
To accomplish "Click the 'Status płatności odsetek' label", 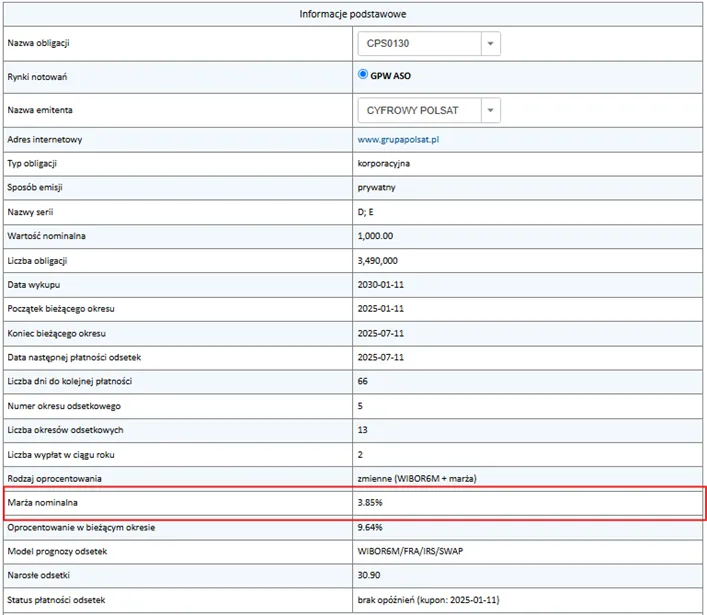I will coord(56,600).
